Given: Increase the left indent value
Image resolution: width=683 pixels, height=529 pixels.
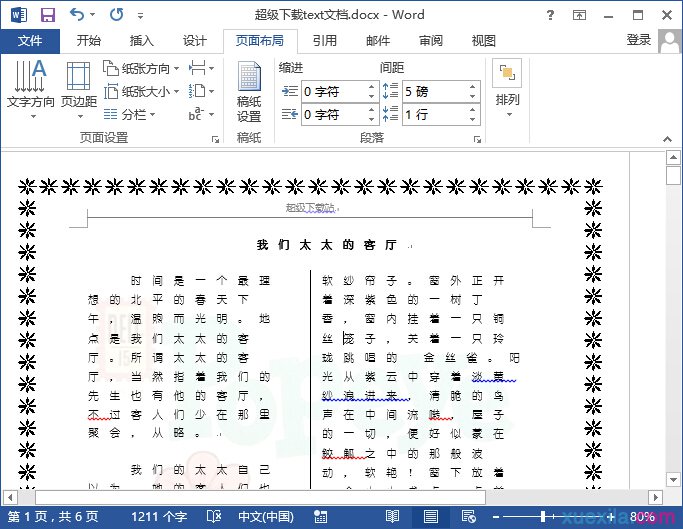Looking at the screenshot, I should click(x=371, y=86).
